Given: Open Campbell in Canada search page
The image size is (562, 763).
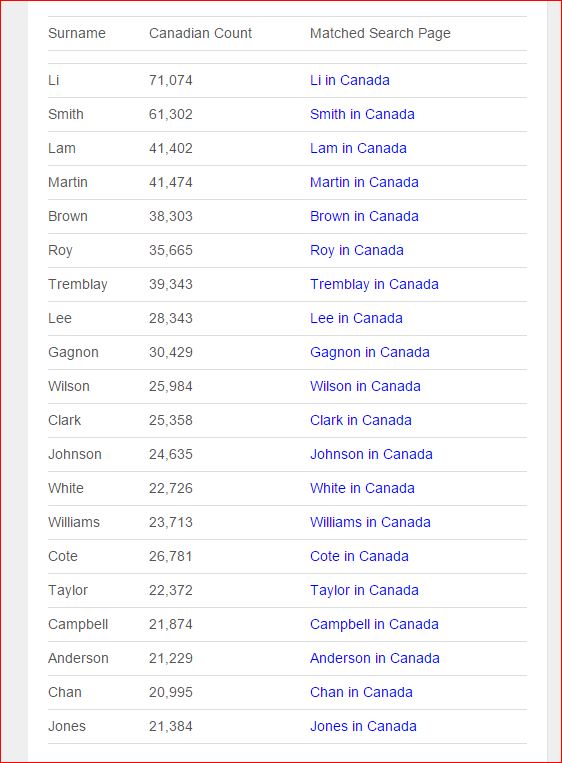Looking at the screenshot, I should click(x=374, y=624).
